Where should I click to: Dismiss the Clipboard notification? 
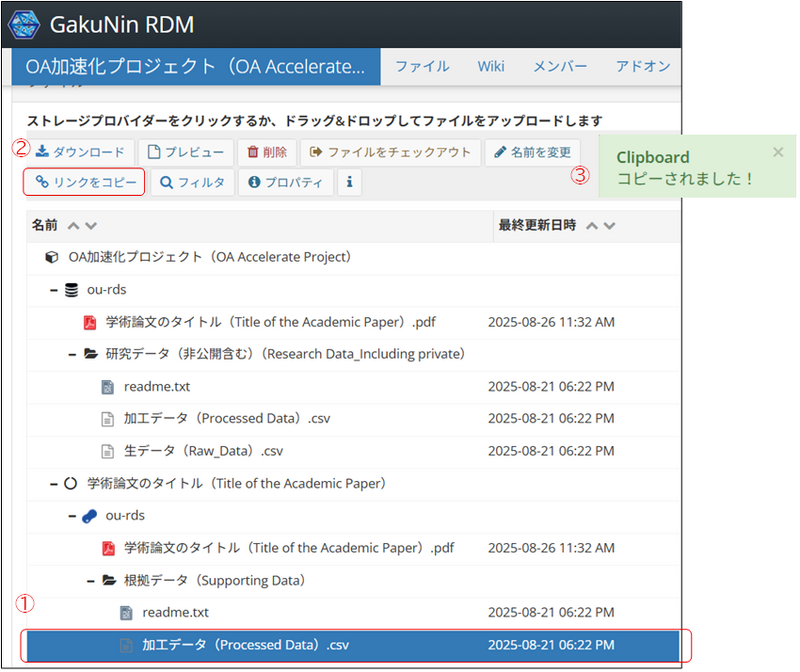(x=778, y=152)
